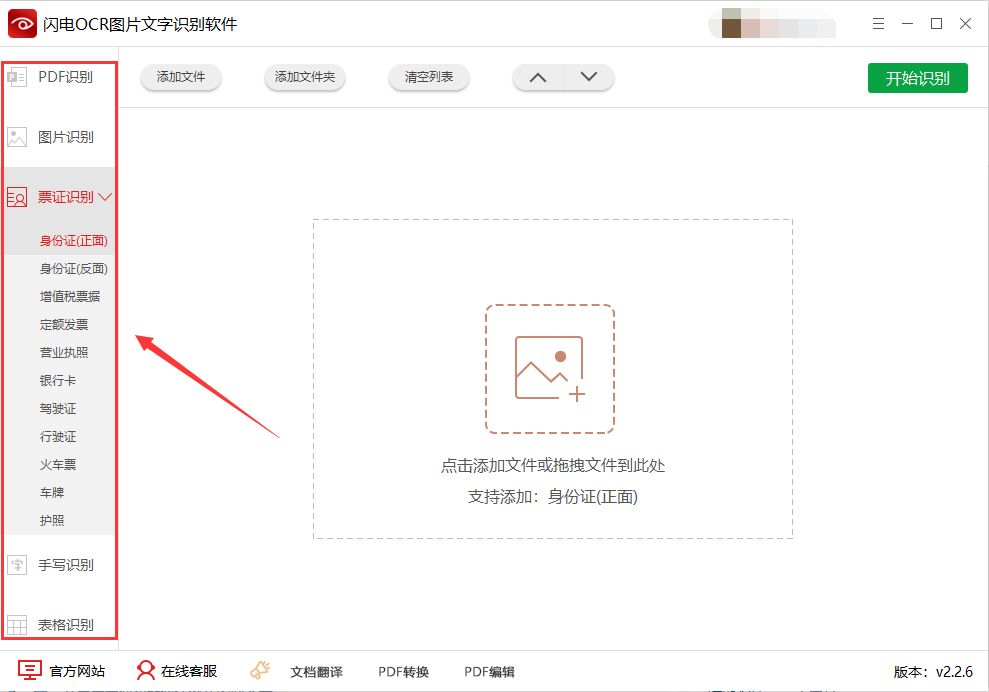Click the 表格识别 table grid icon
This screenshot has height=692, width=989.
(x=17, y=625)
